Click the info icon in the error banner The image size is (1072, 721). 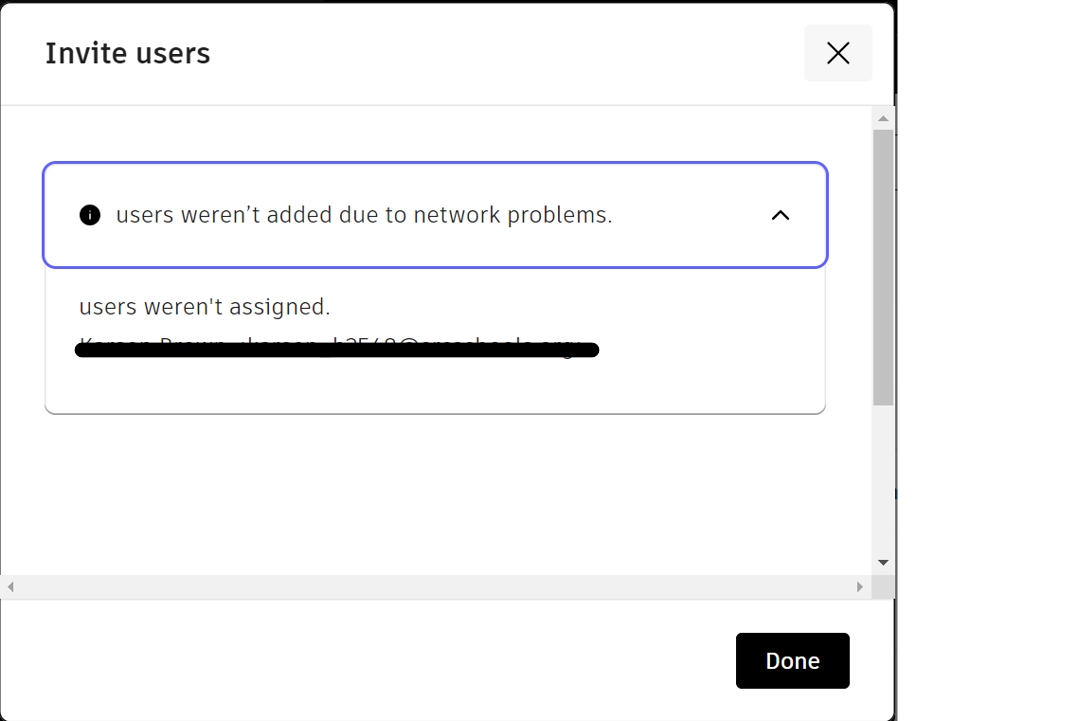89,215
